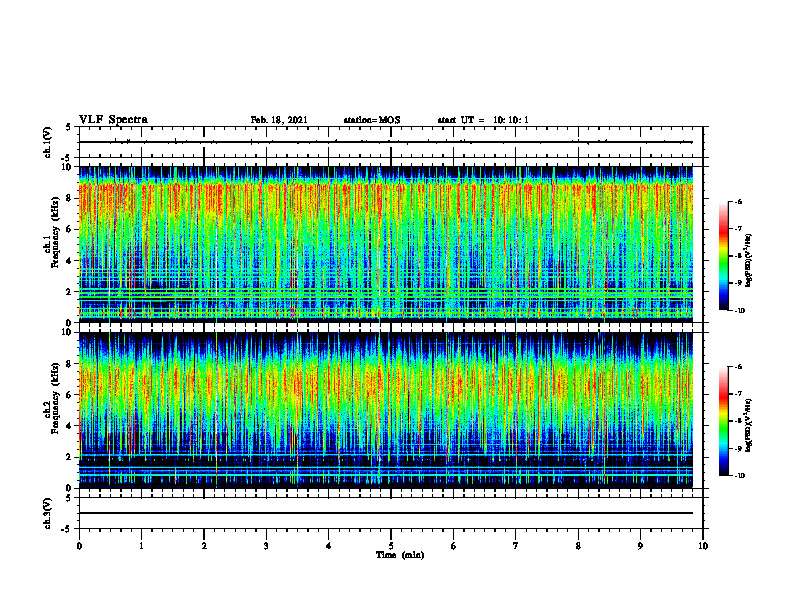The width and height of the screenshot is (792, 612).
Task: Click the "9" tick on the time axis
Action: [640, 546]
